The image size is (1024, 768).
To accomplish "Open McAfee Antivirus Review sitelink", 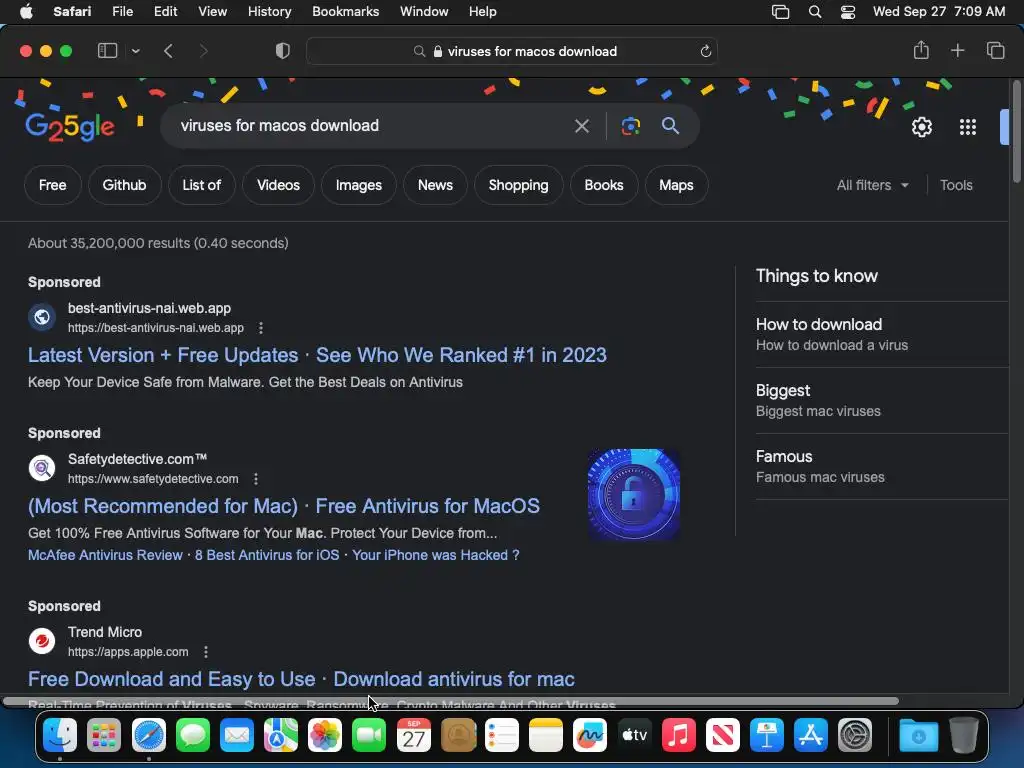I will (105, 555).
